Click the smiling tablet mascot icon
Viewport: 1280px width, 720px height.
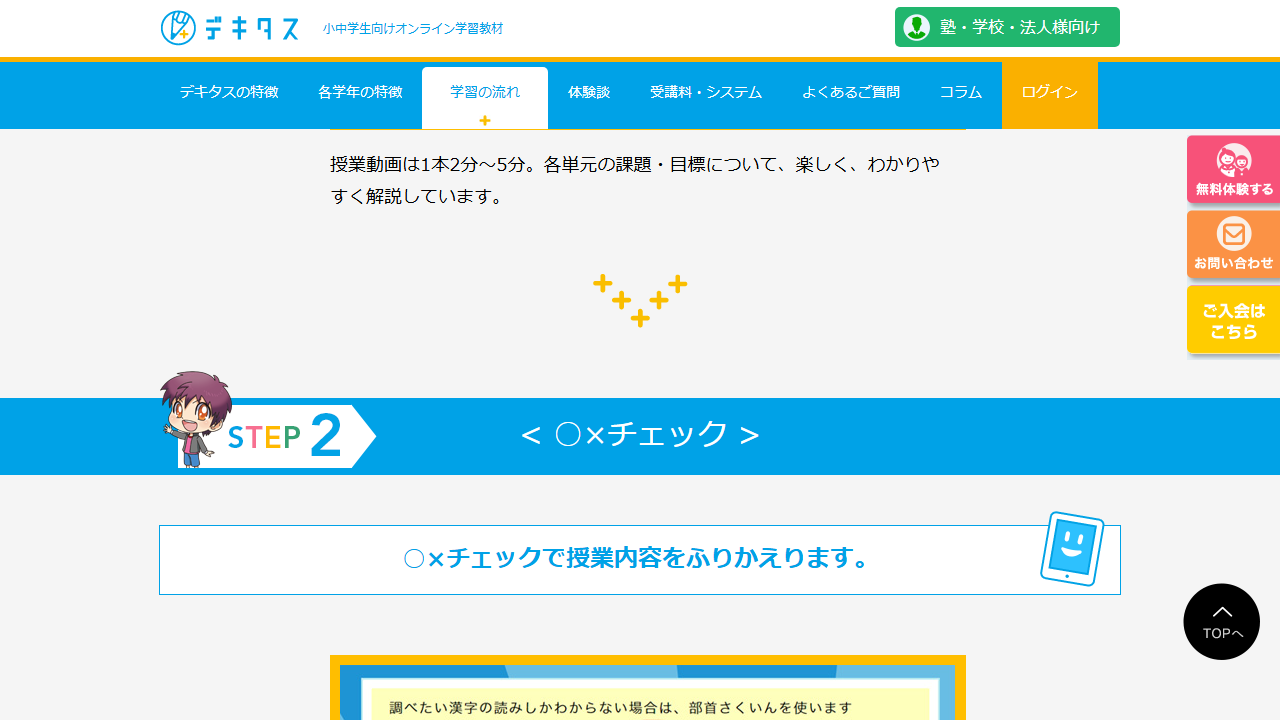coord(1072,549)
